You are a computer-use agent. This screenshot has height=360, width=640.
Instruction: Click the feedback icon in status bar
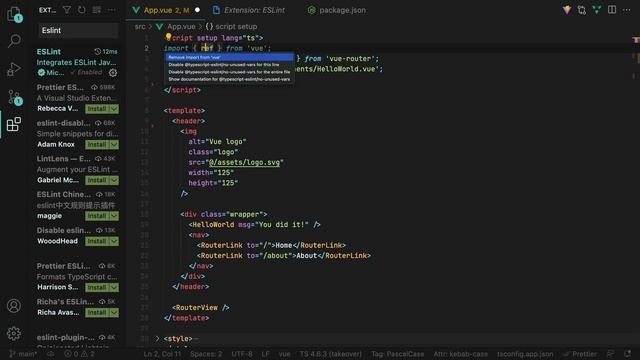(x=610, y=353)
